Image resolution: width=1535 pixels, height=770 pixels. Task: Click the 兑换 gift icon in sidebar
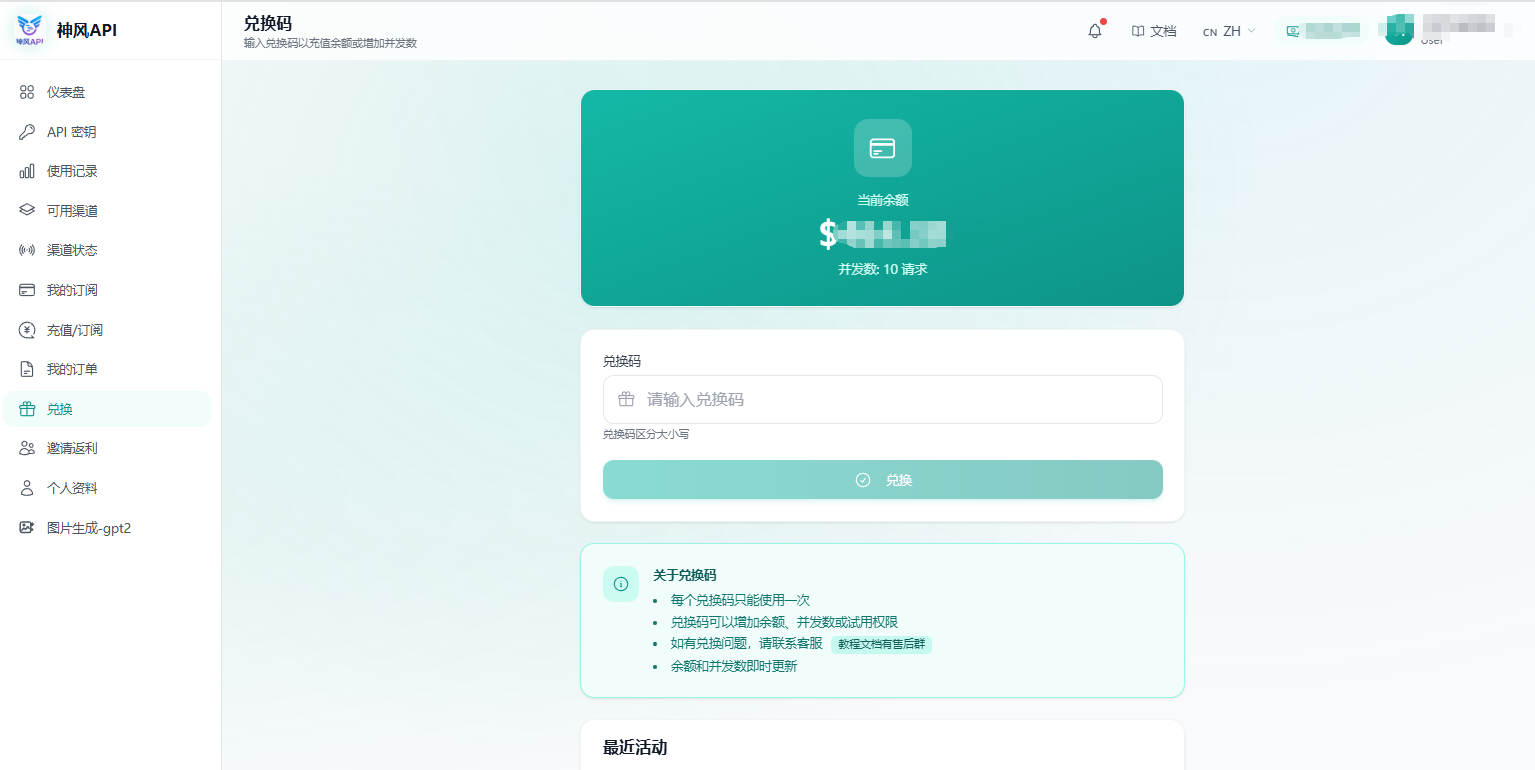point(27,409)
